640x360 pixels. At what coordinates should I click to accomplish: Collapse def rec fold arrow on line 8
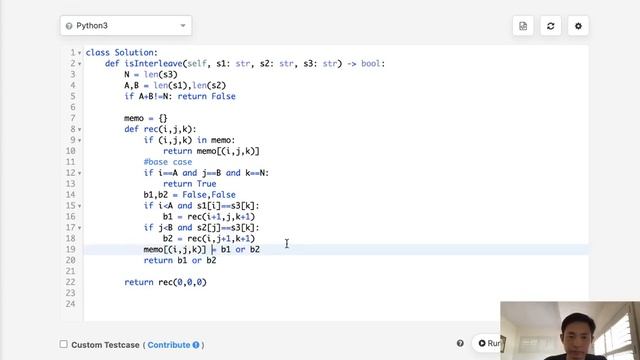click(x=80, y=130)
